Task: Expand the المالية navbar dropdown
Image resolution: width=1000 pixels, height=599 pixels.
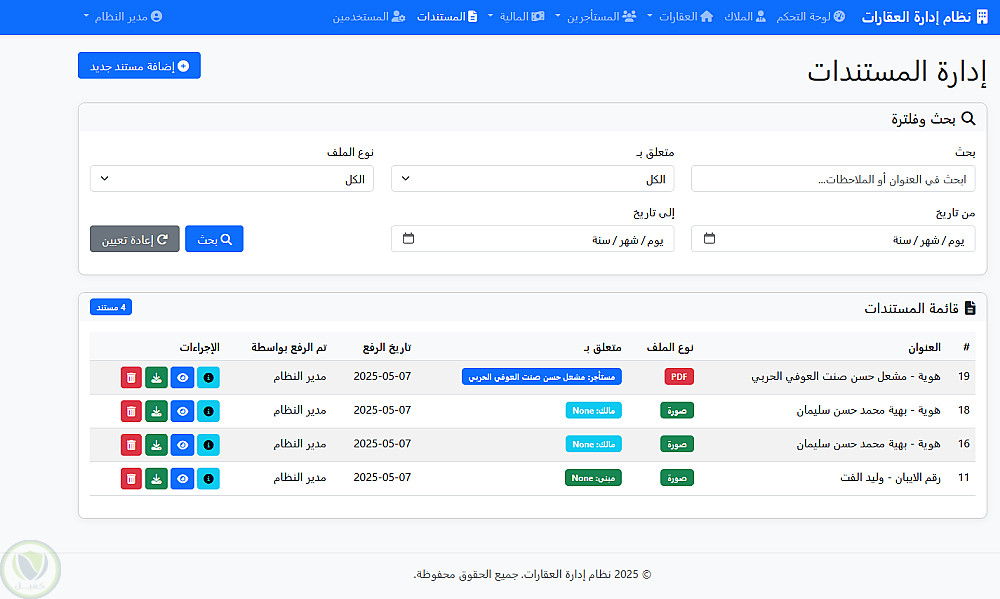Action: click(516, 17)
